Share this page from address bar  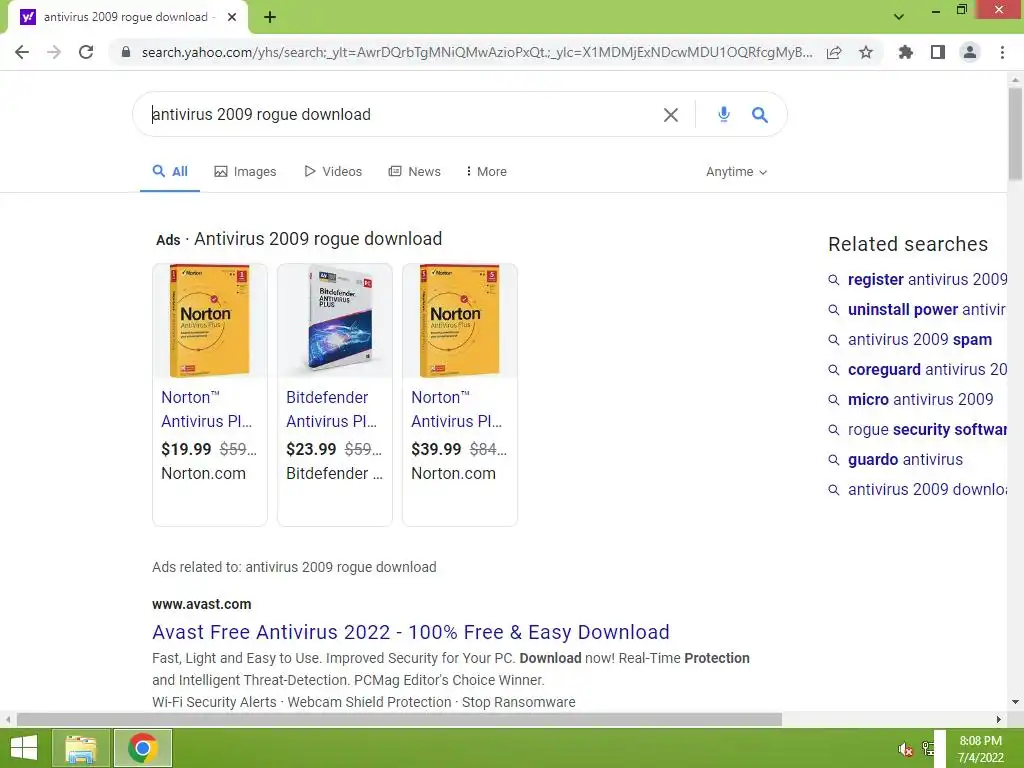[834, 52]
